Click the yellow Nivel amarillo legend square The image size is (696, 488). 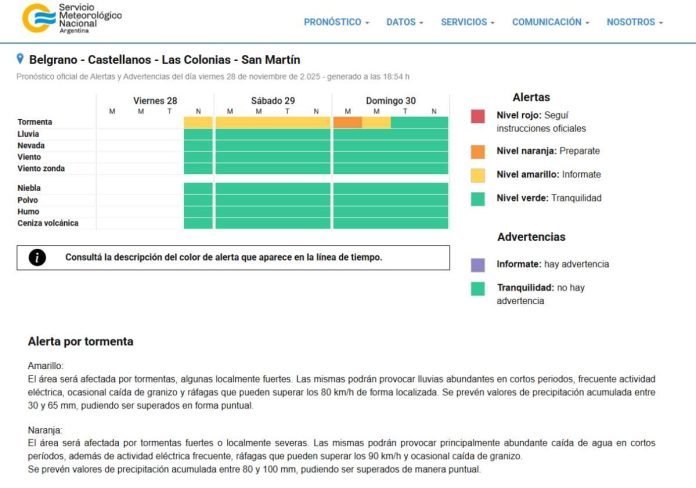[478, 175]
